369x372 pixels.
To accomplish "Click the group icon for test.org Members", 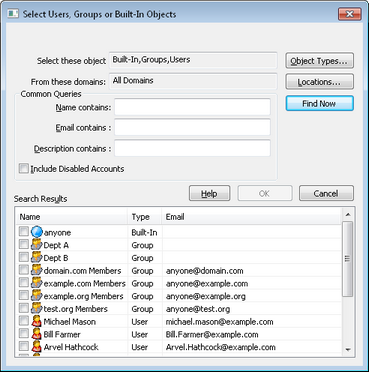I will (x=37, y=308).
